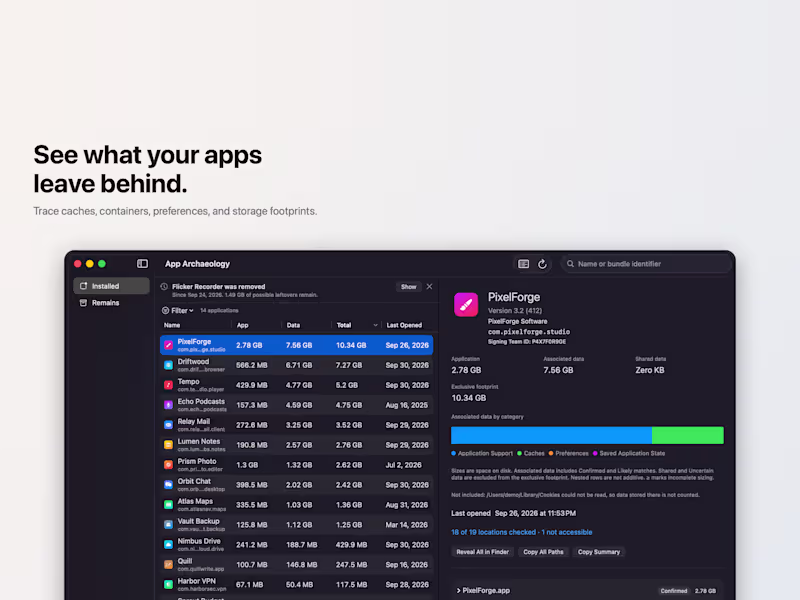This screenshot has height=600, width=800.
Task: Click the search magnifier icon
Action: tap(570, 264)
